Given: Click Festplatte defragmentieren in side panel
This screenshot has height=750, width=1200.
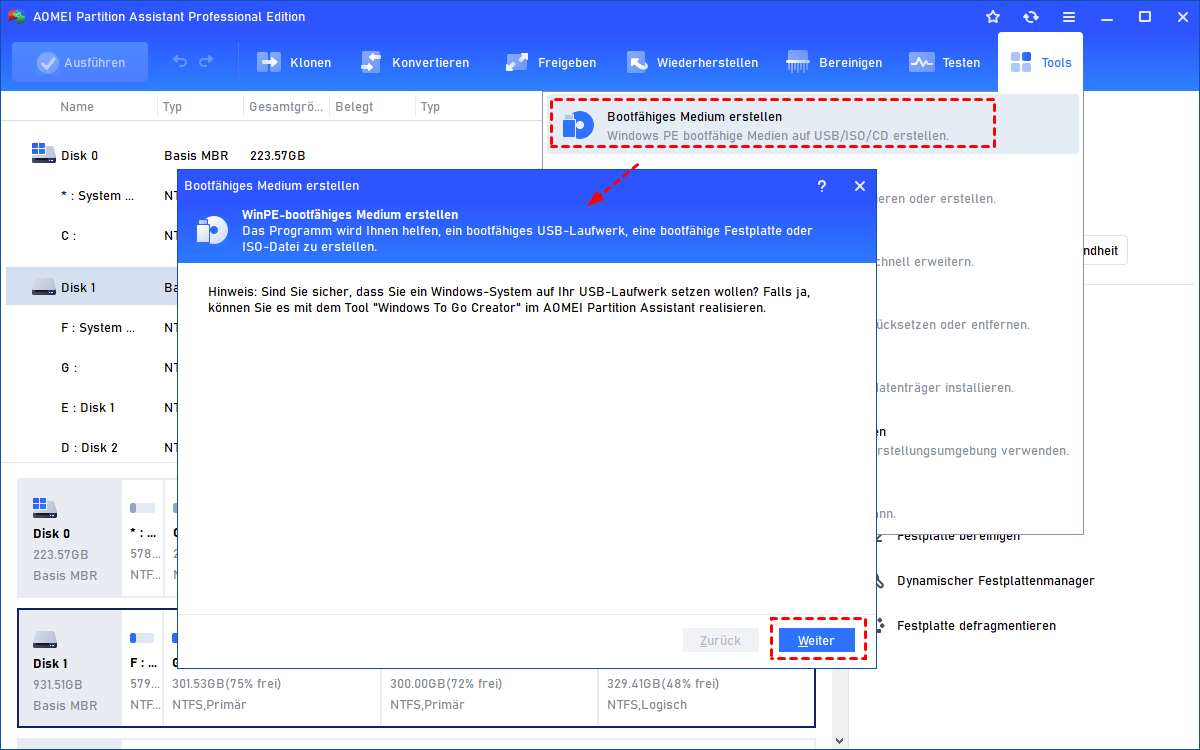Looking at the screenshot, I should click(976, 626).
